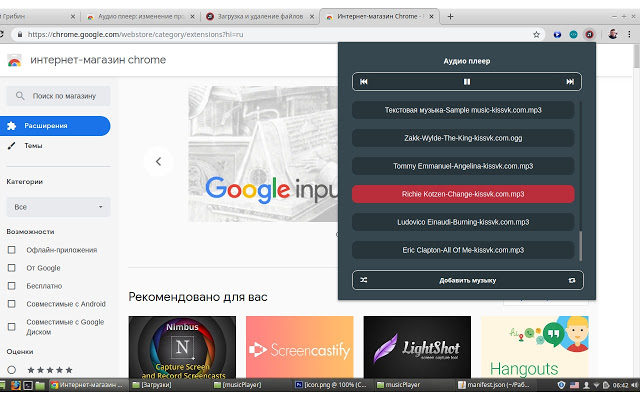Toggle shuffle in audio player

point(364,280)
